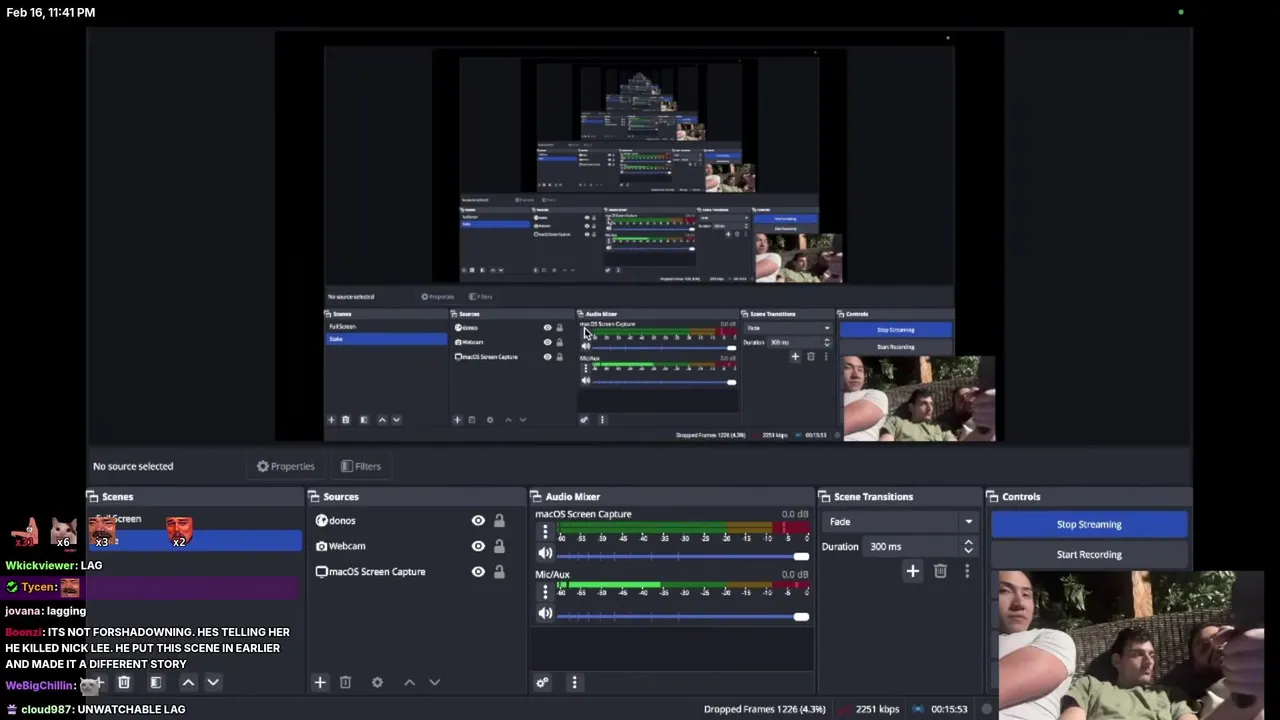
Task: Click the Feb 16 clock in top bar
Action: point(51,12)
